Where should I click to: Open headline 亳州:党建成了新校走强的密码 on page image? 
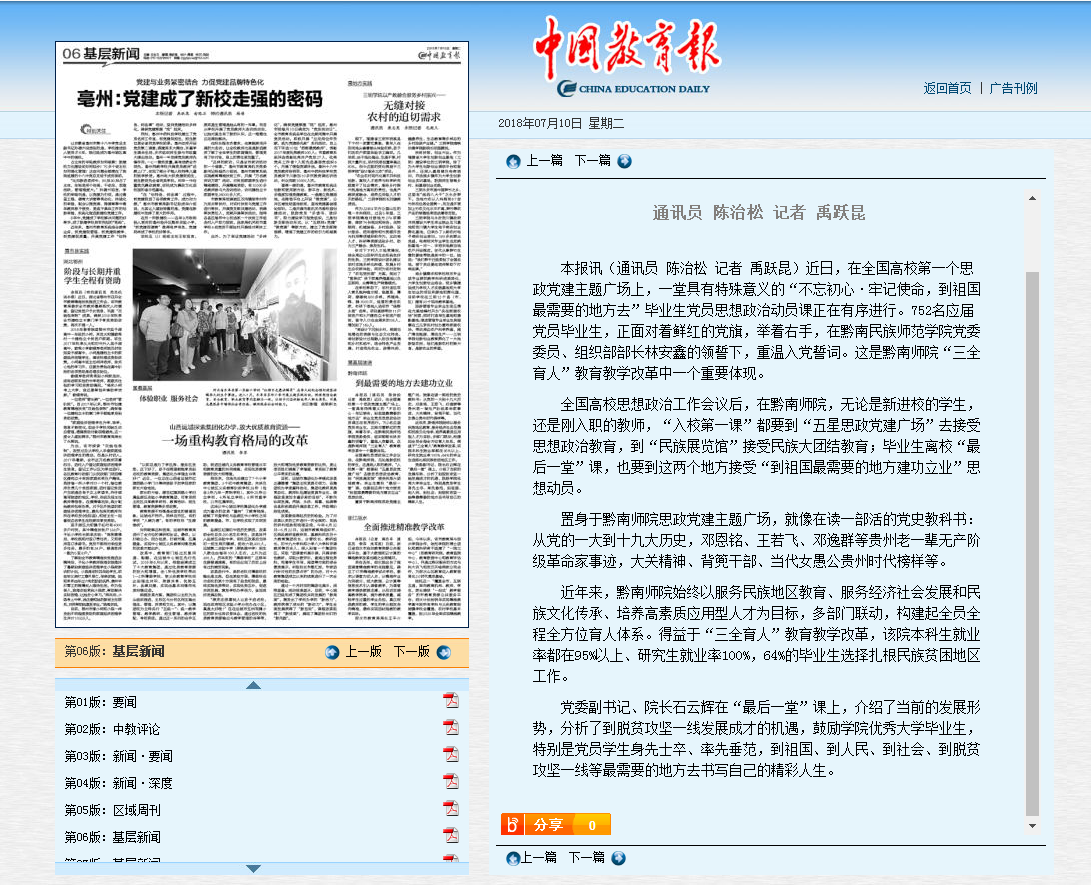point(200,99)
